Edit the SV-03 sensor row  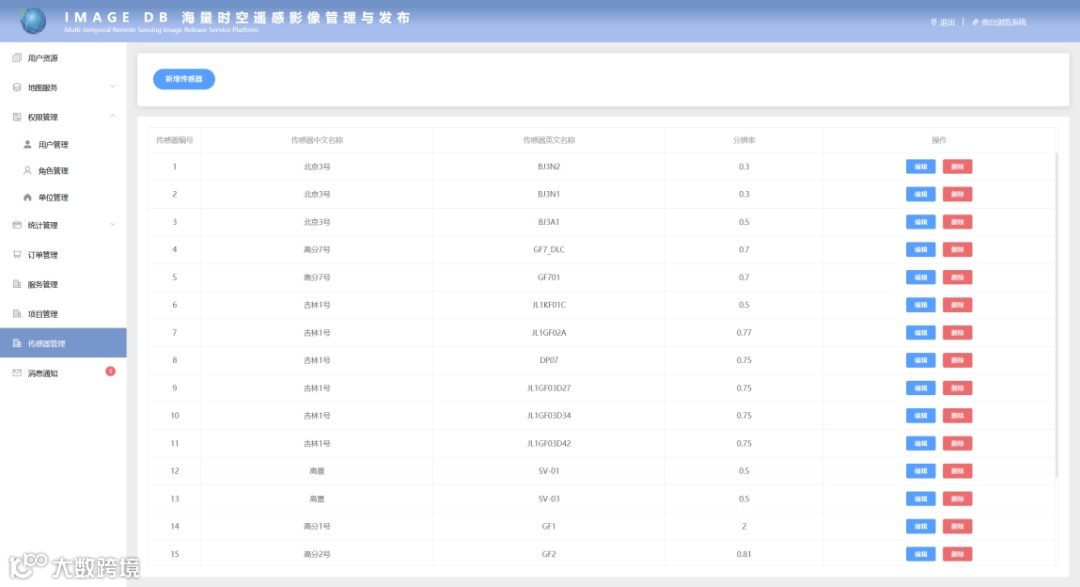[x=921, y=499]
